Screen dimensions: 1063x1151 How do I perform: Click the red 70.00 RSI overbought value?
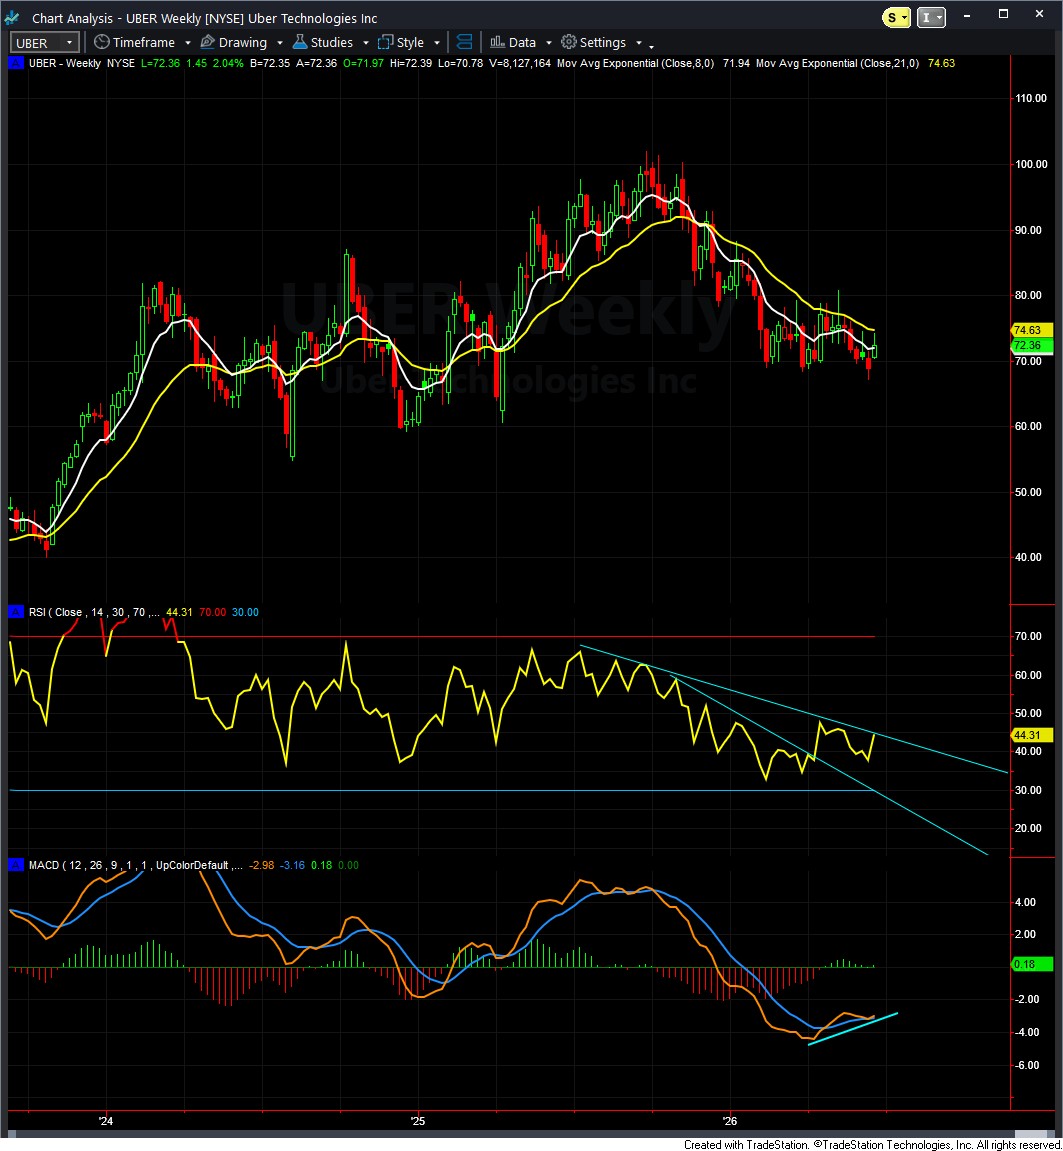tap(212, 612)
